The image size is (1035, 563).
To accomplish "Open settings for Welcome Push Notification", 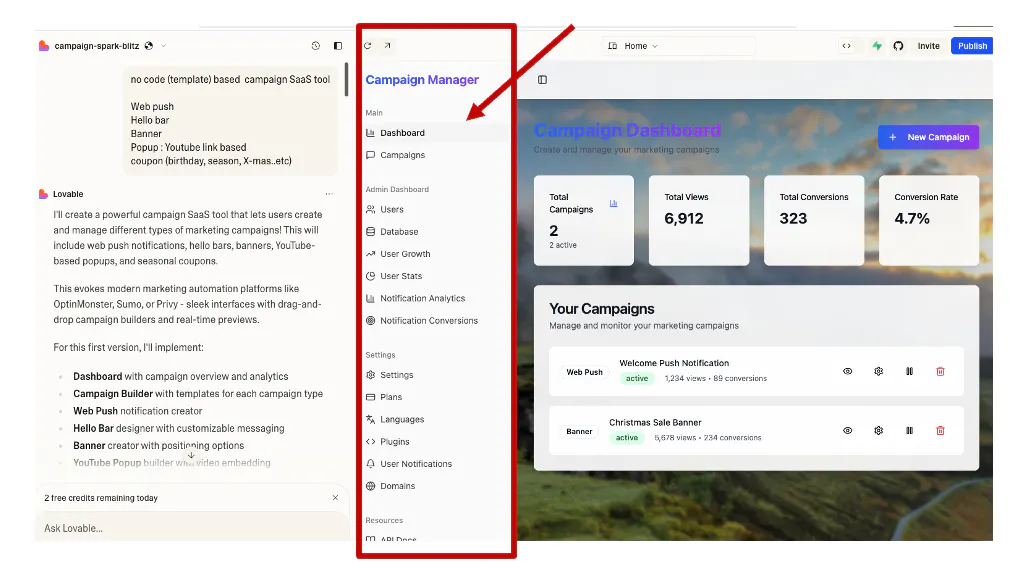I will pyautogui.click(x=879, y=372).
